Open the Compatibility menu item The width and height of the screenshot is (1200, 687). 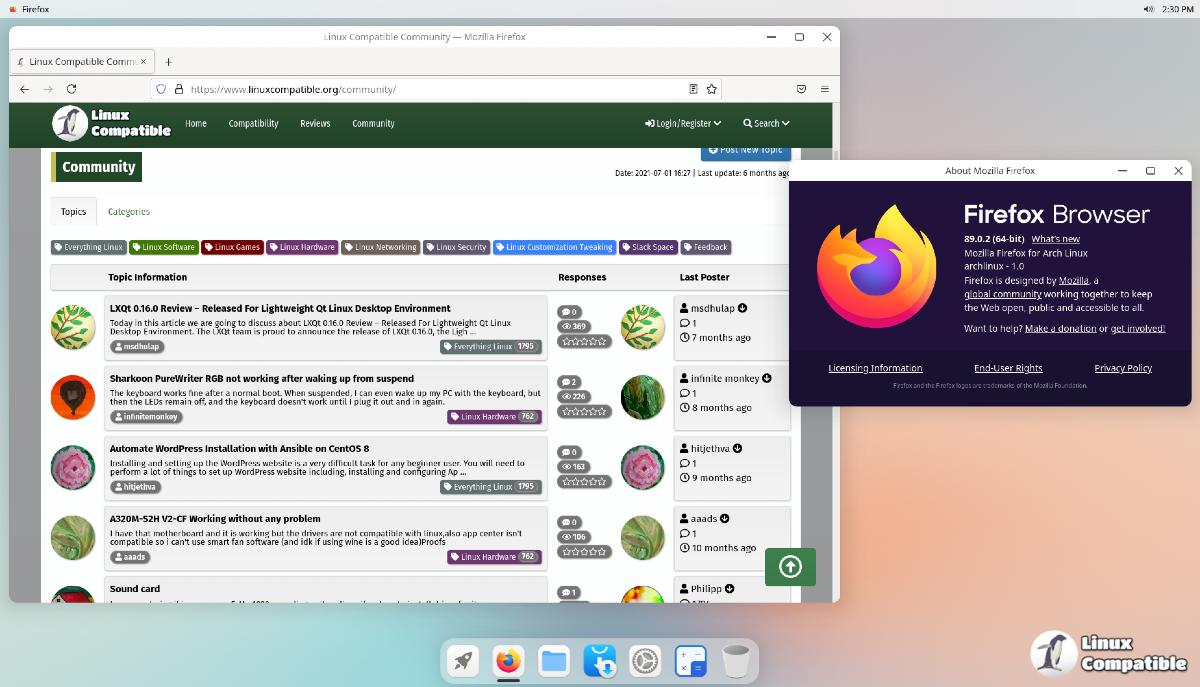(253, 124)
